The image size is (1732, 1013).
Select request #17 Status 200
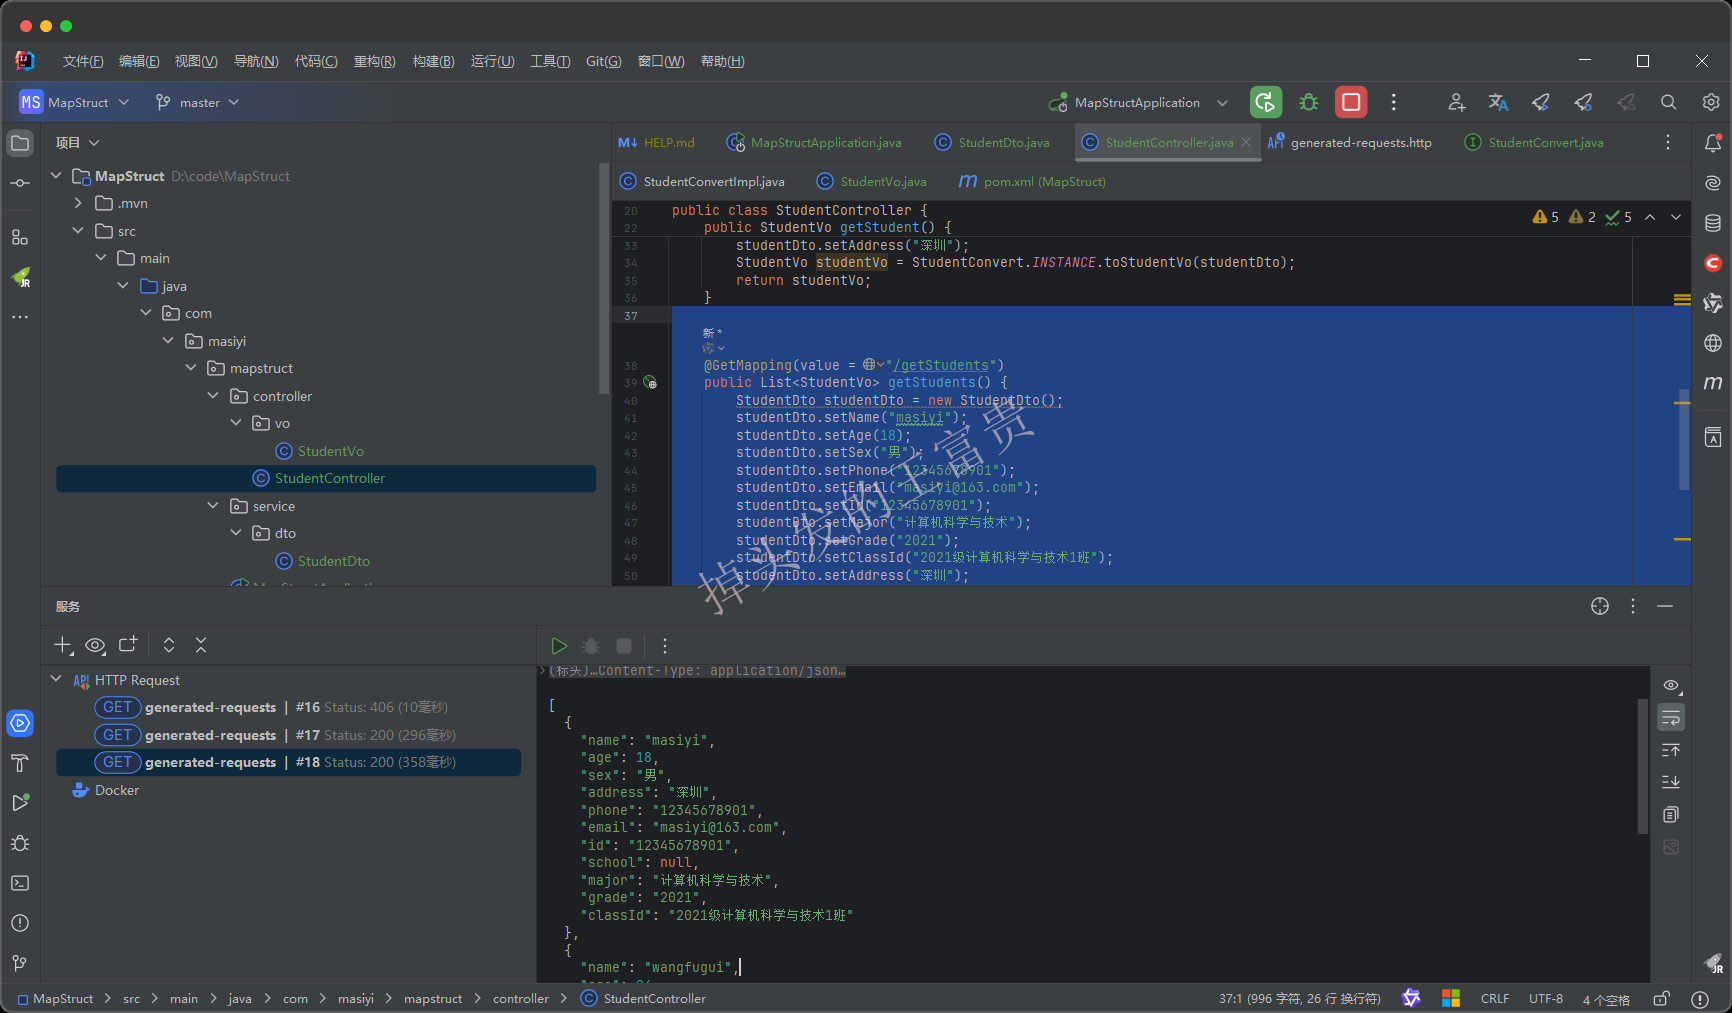coord(288,735)
